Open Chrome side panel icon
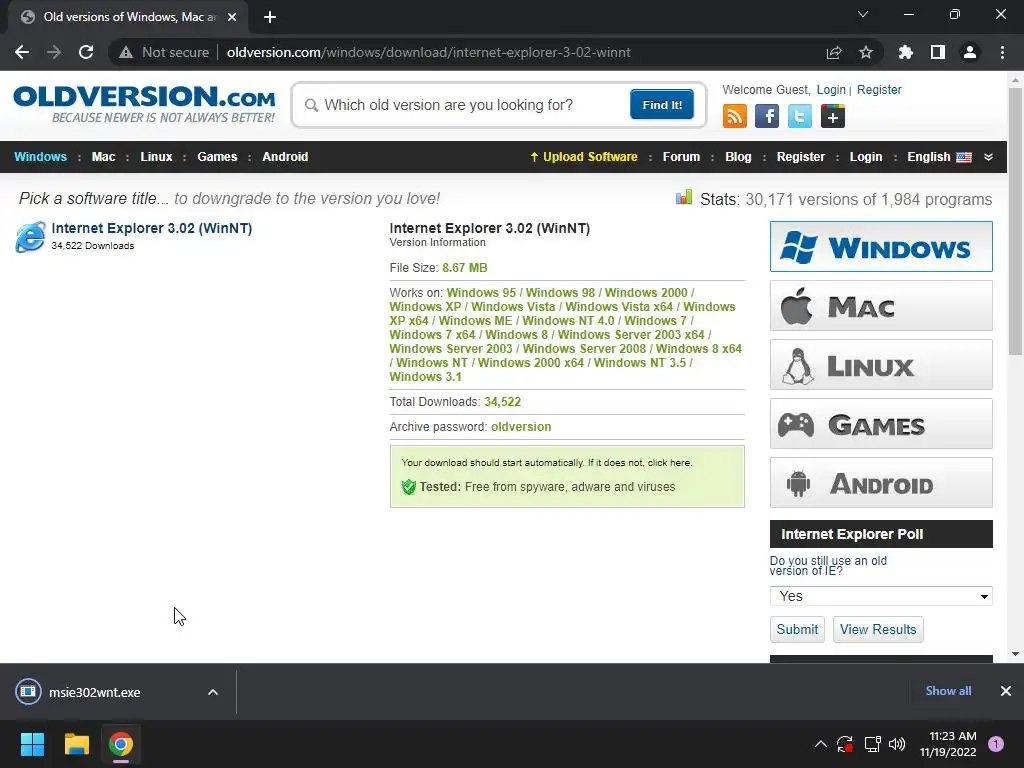 (938, 52)
